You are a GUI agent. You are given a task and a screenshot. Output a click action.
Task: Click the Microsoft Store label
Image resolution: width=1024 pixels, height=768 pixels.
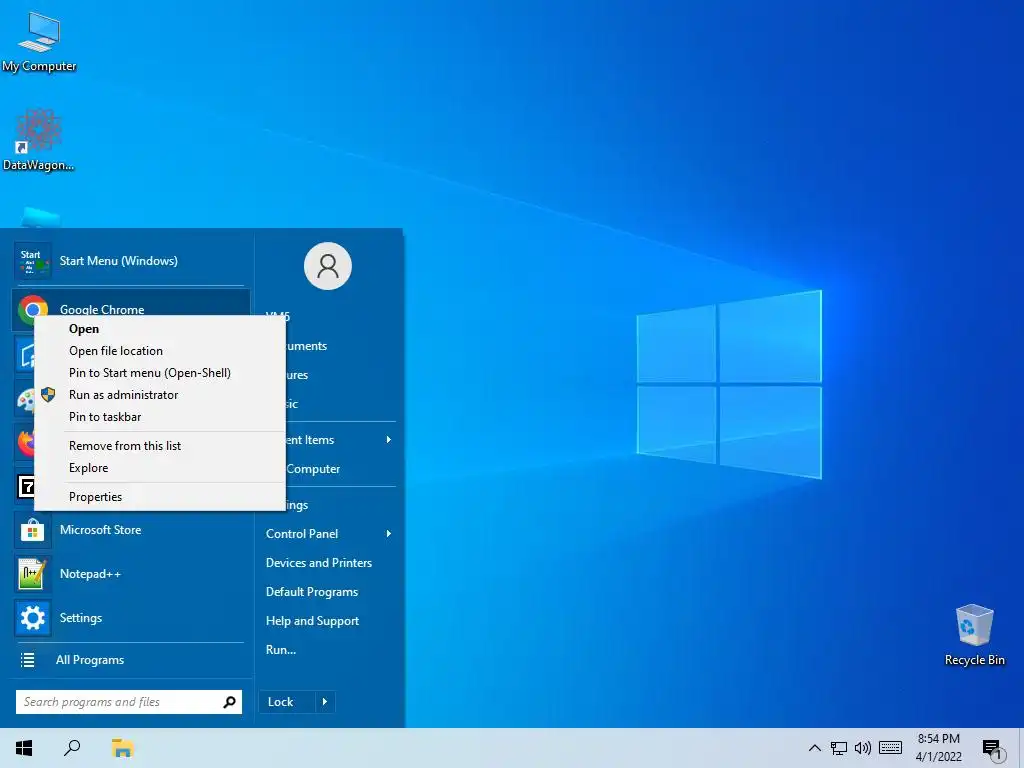point(101,530)
